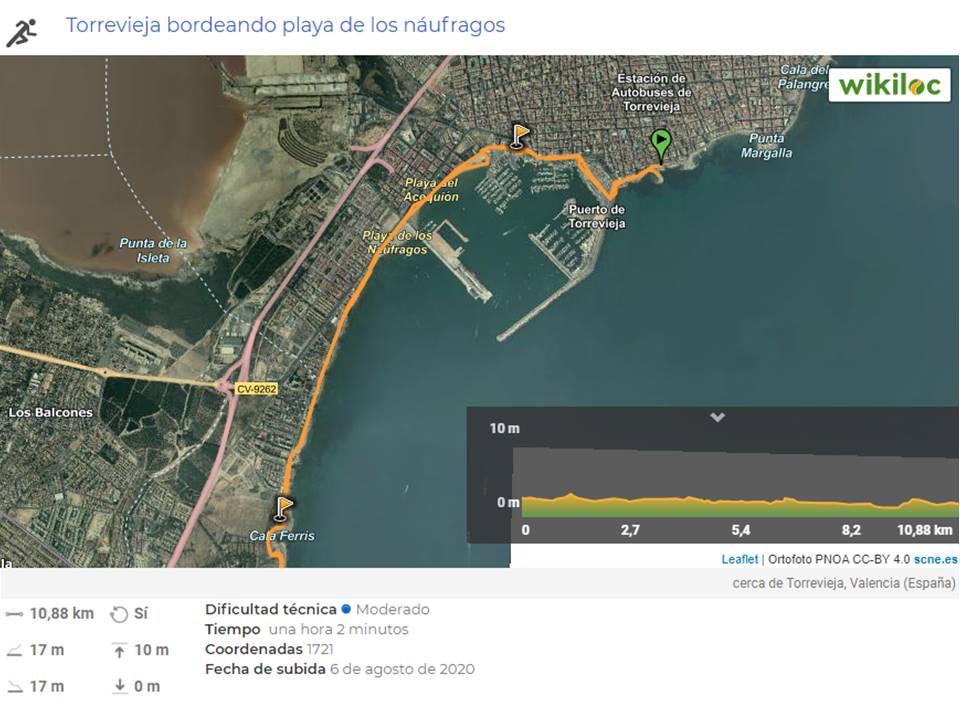The width and height of the screenshot is (960, 720).
Task: Click the blue Moderado difficulty dot
Action: click(345, 609)
